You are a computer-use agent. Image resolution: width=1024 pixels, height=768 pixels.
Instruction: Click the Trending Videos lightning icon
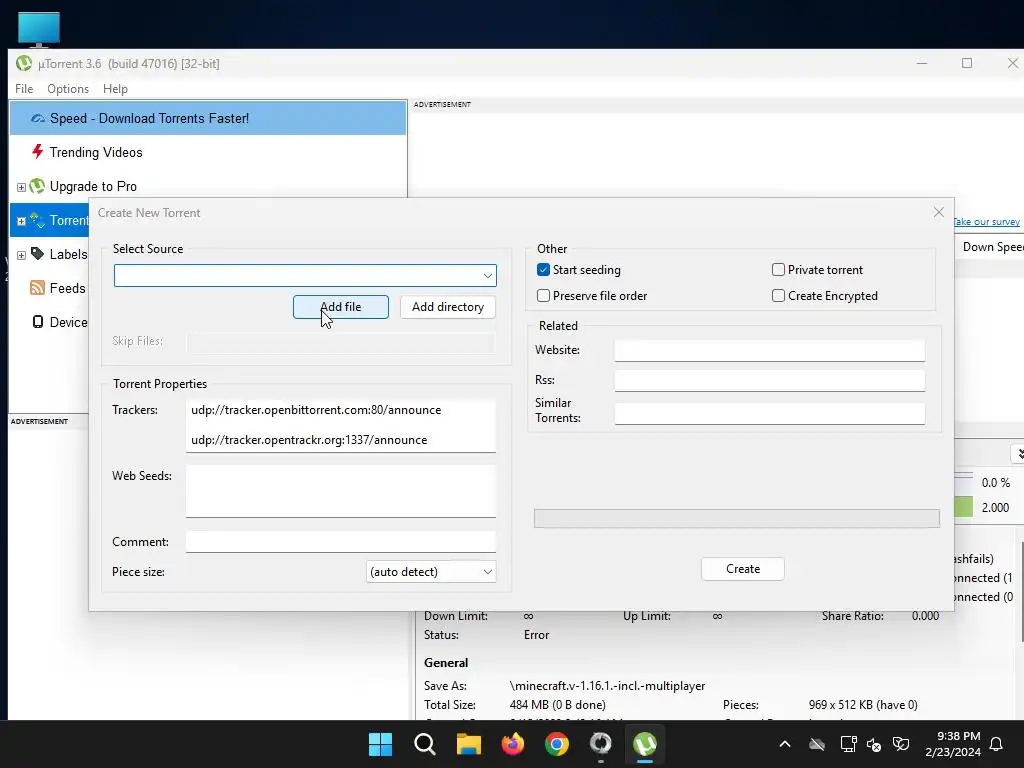[38, 152]
